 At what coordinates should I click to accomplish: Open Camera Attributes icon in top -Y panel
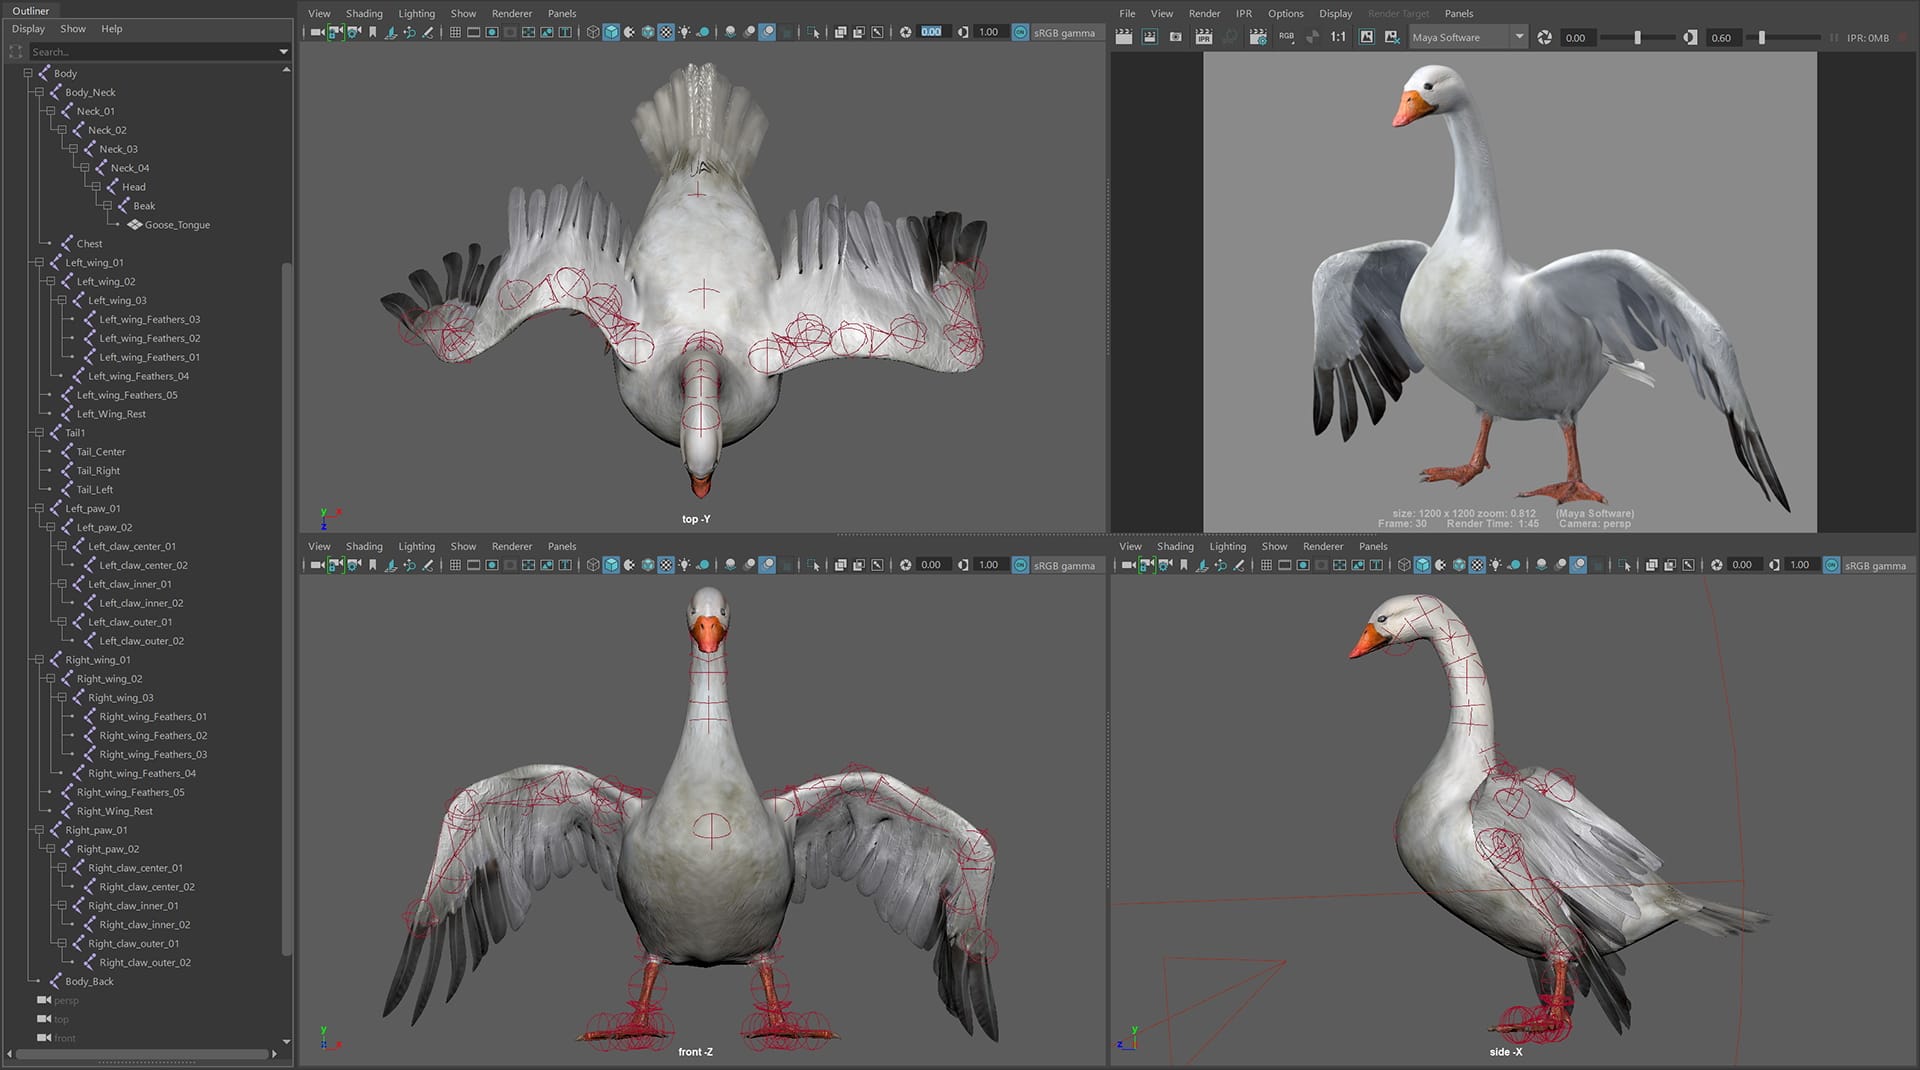(353, 32)
